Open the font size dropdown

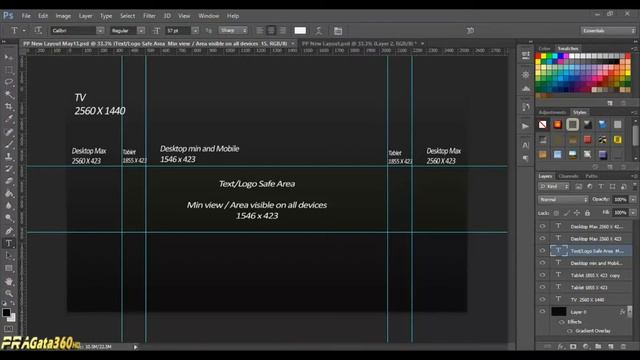195,31
